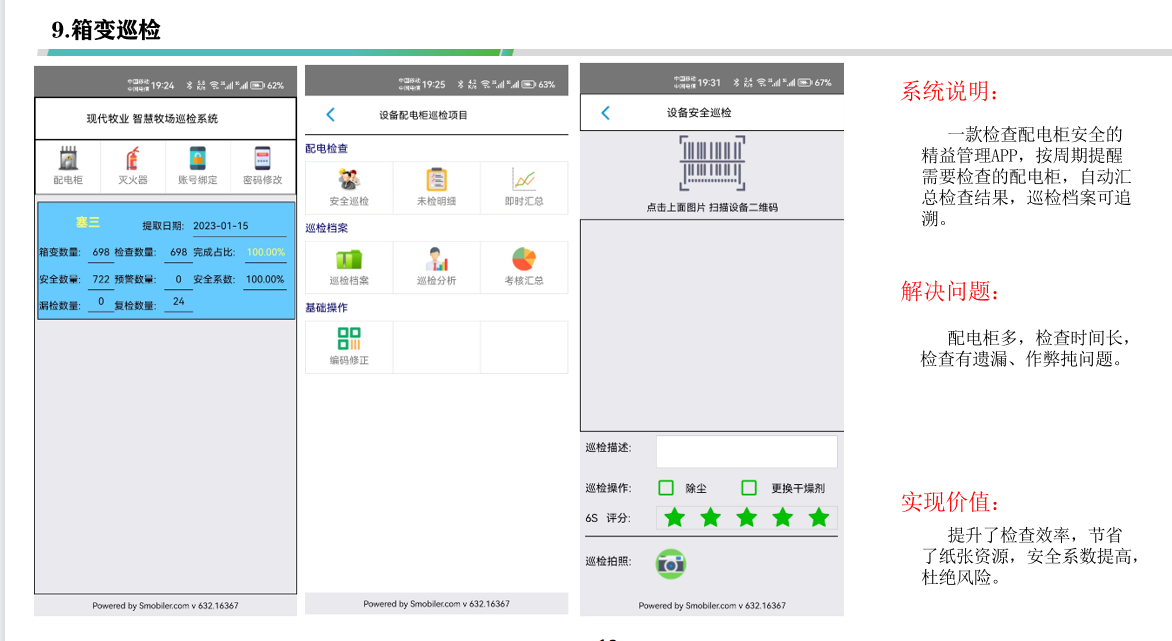Click Powered by Smobiler.com under 设备安全巡检

click(x=712, y=606)
